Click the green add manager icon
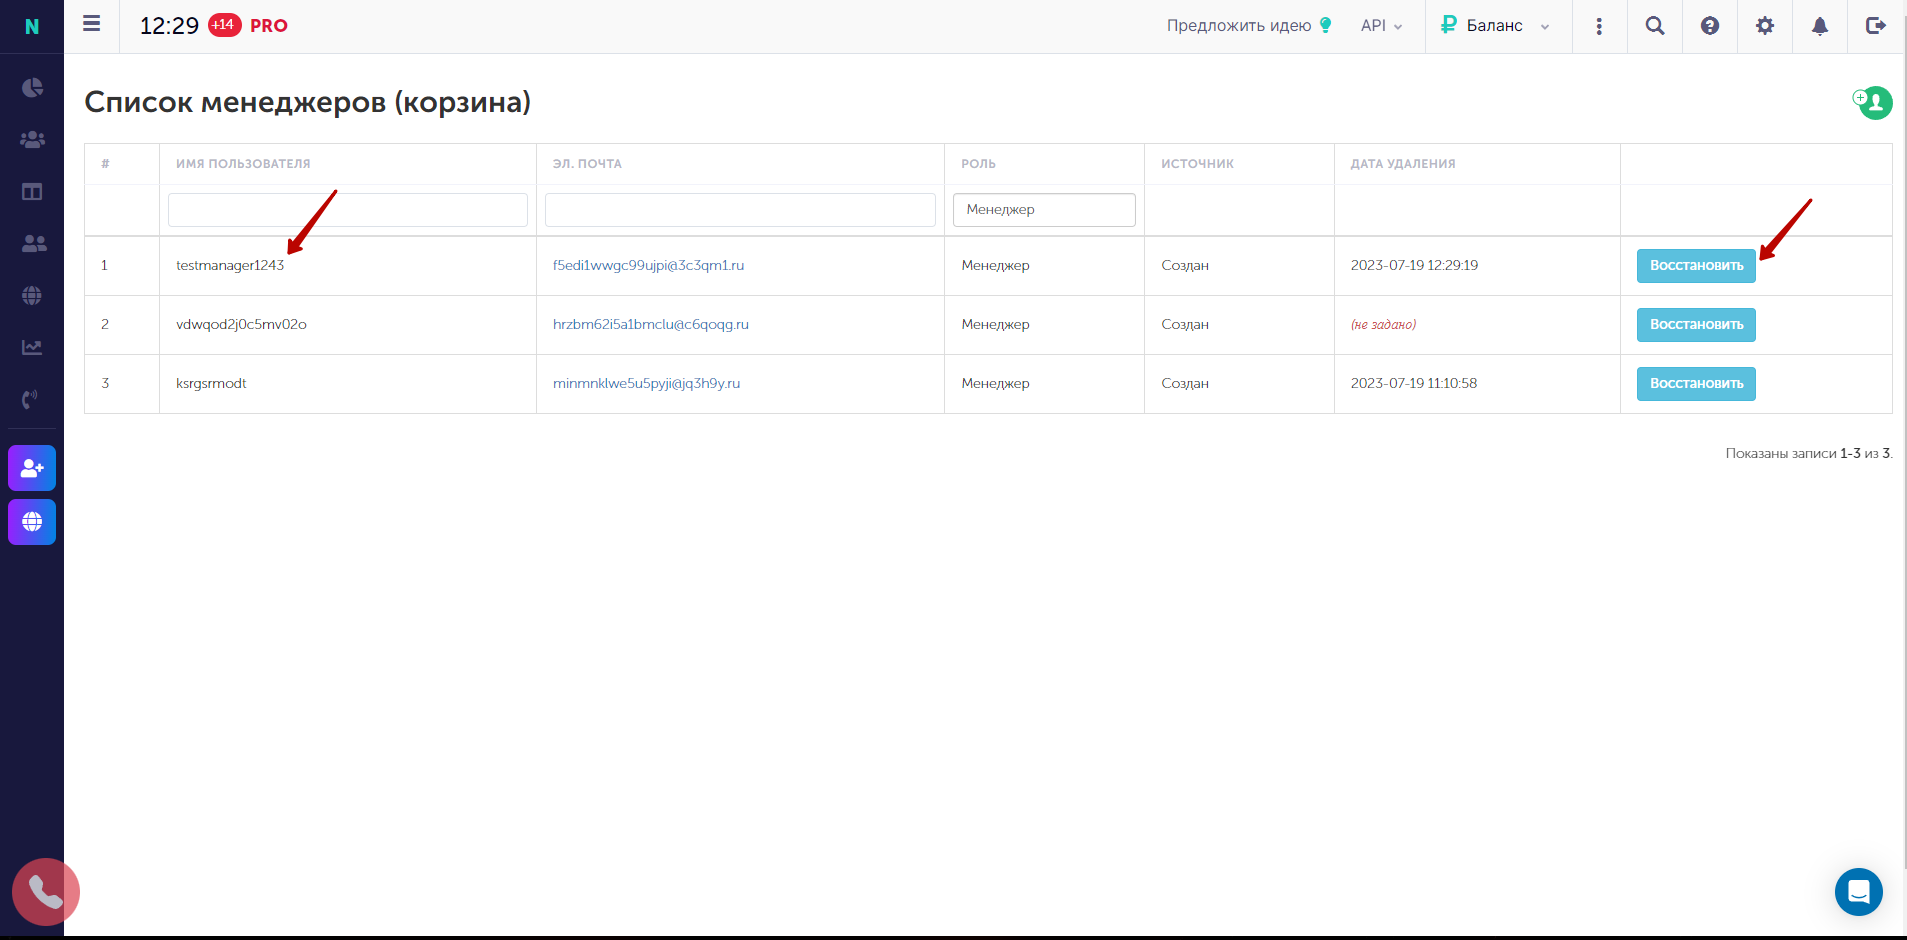Screen dimensions: 1907x940 point(1873,102)
